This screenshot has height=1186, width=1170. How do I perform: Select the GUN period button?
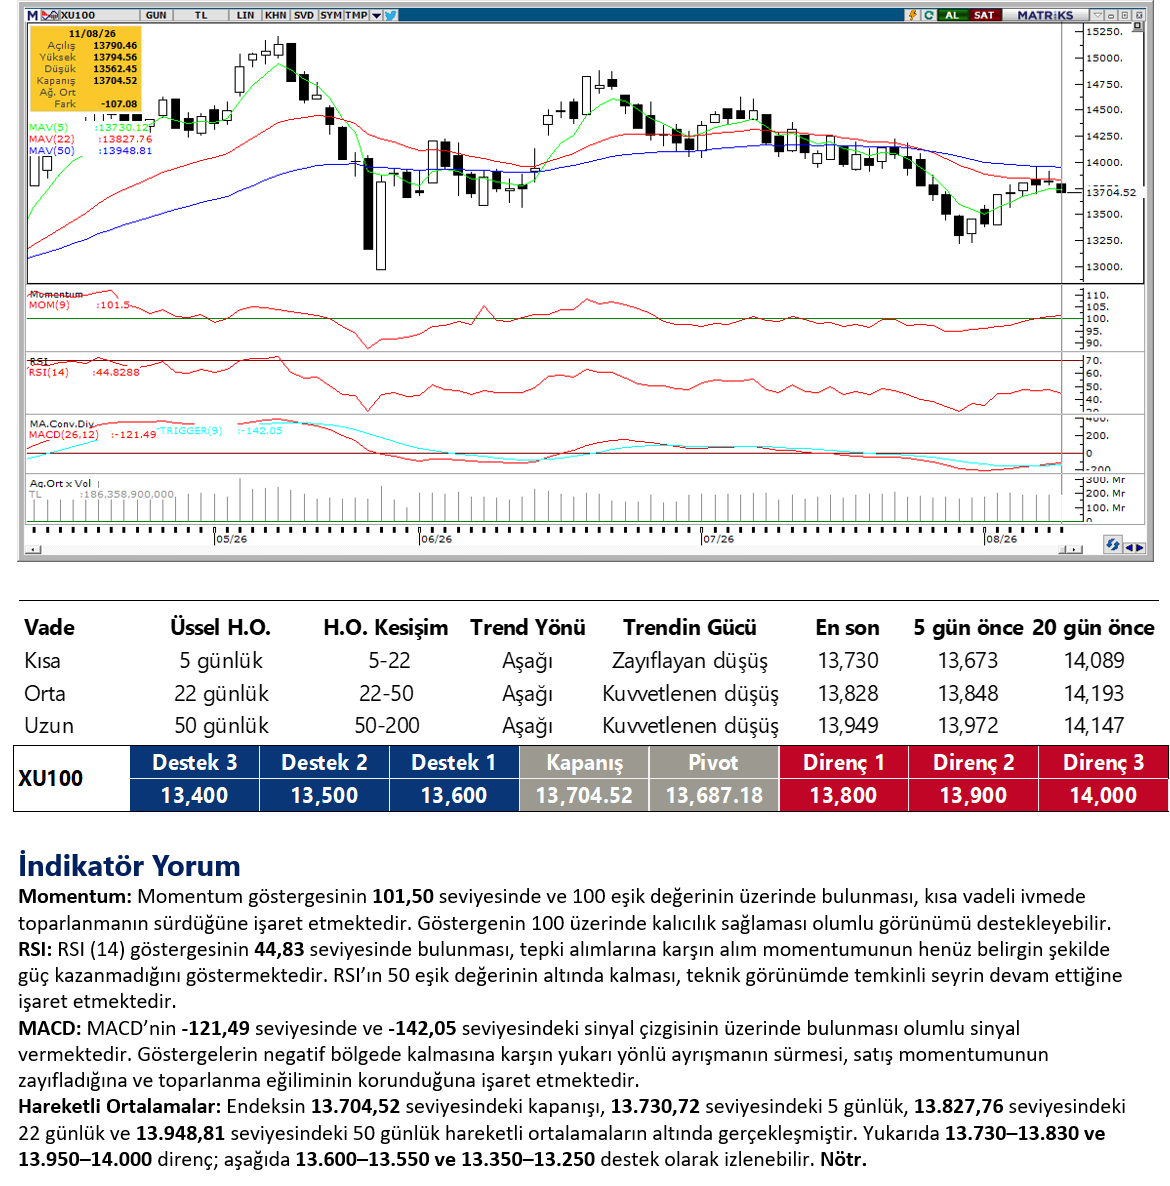click(x=157, y=15)
